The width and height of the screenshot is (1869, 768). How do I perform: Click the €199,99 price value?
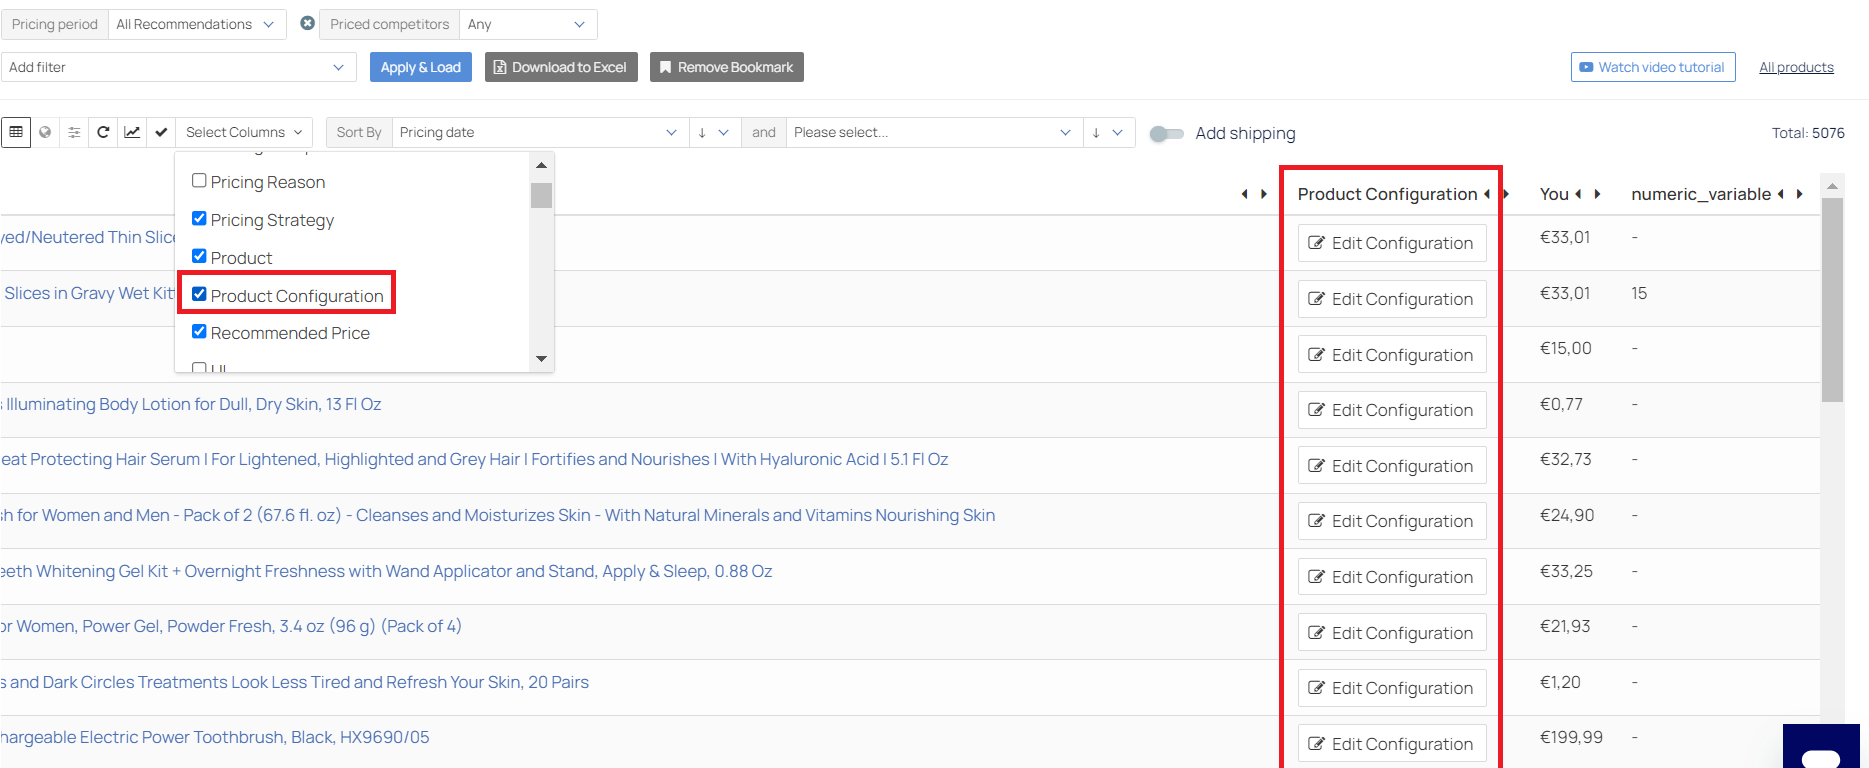point(1571,737)
